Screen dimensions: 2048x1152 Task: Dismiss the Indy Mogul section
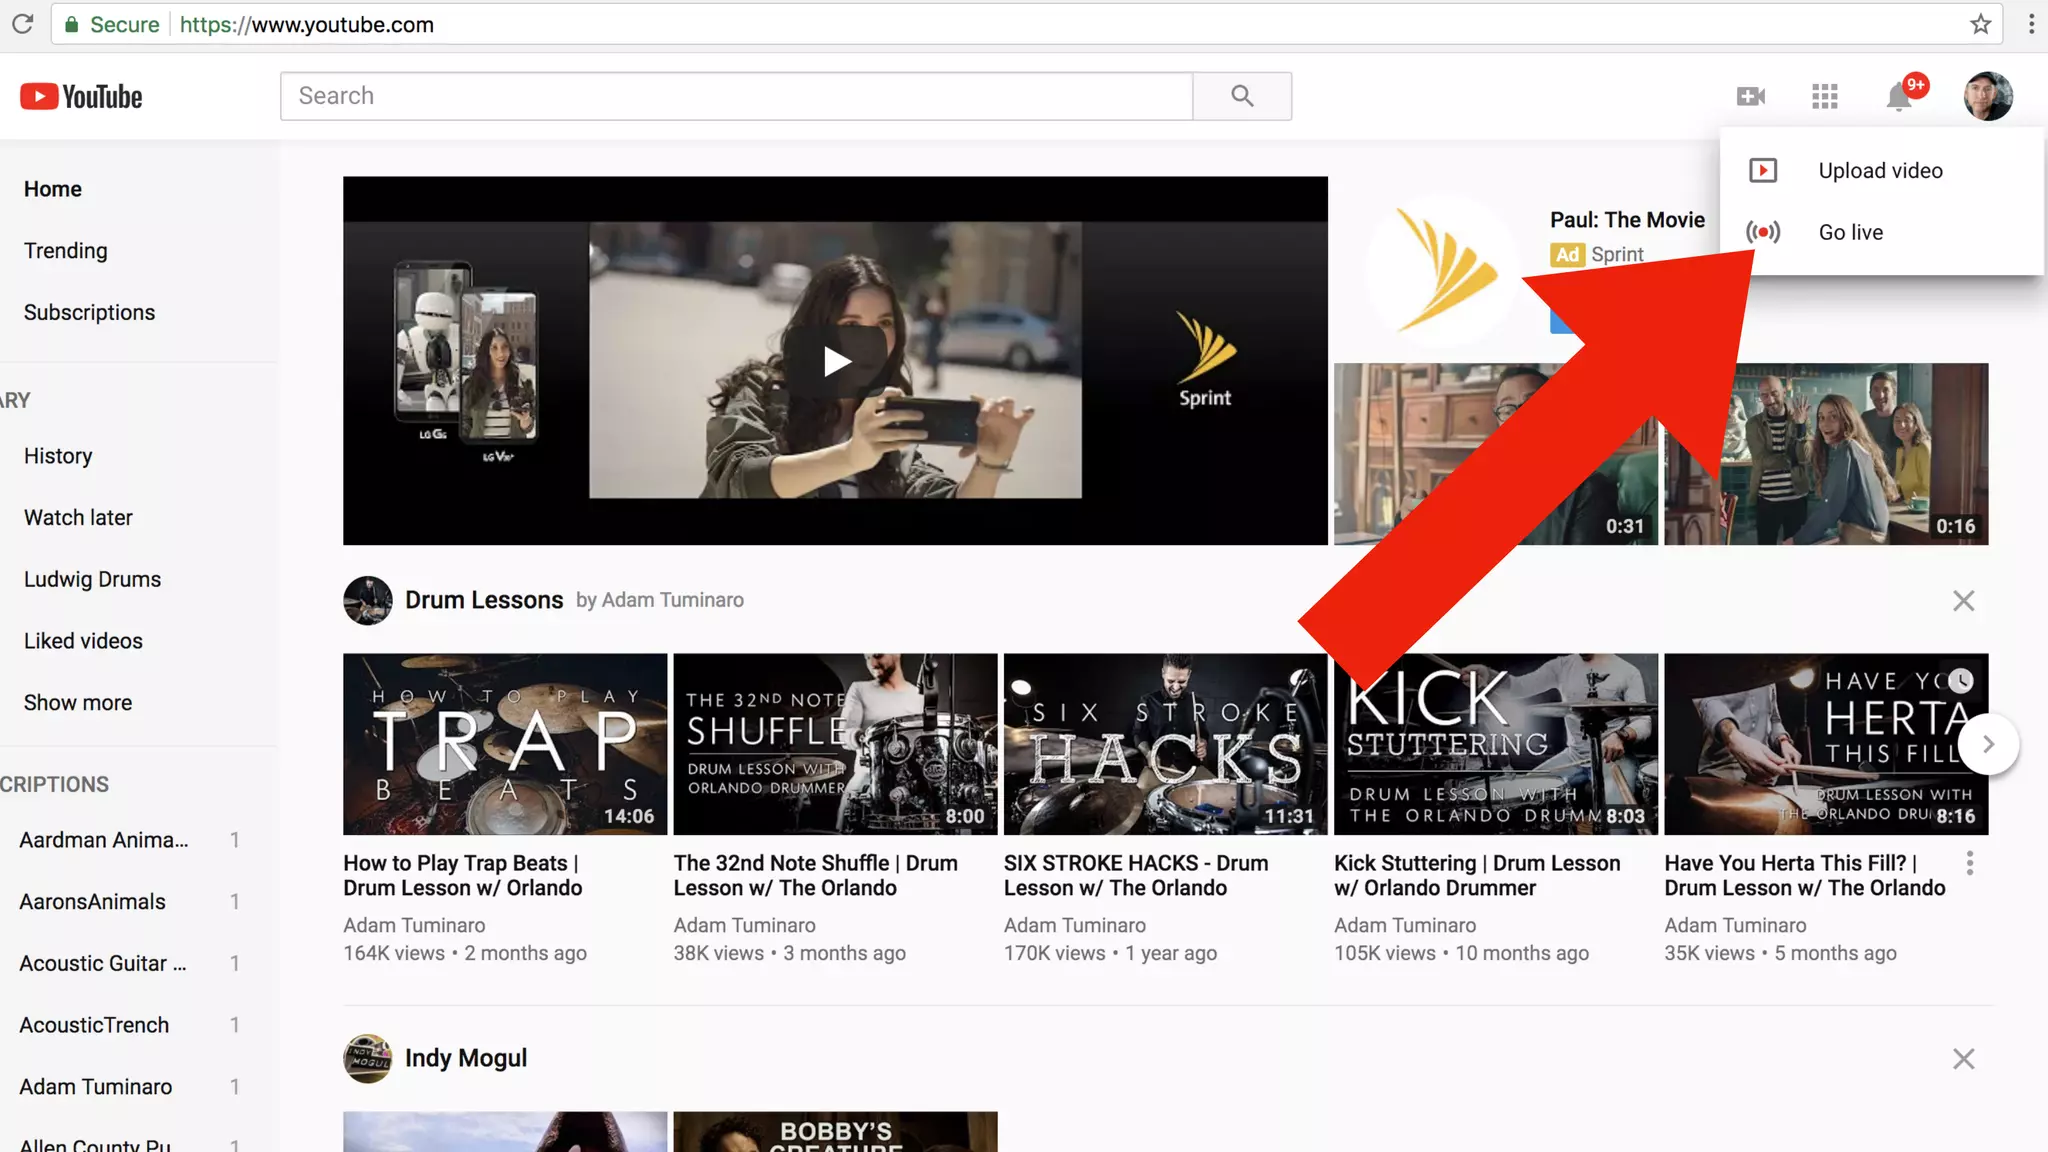1963,1059
